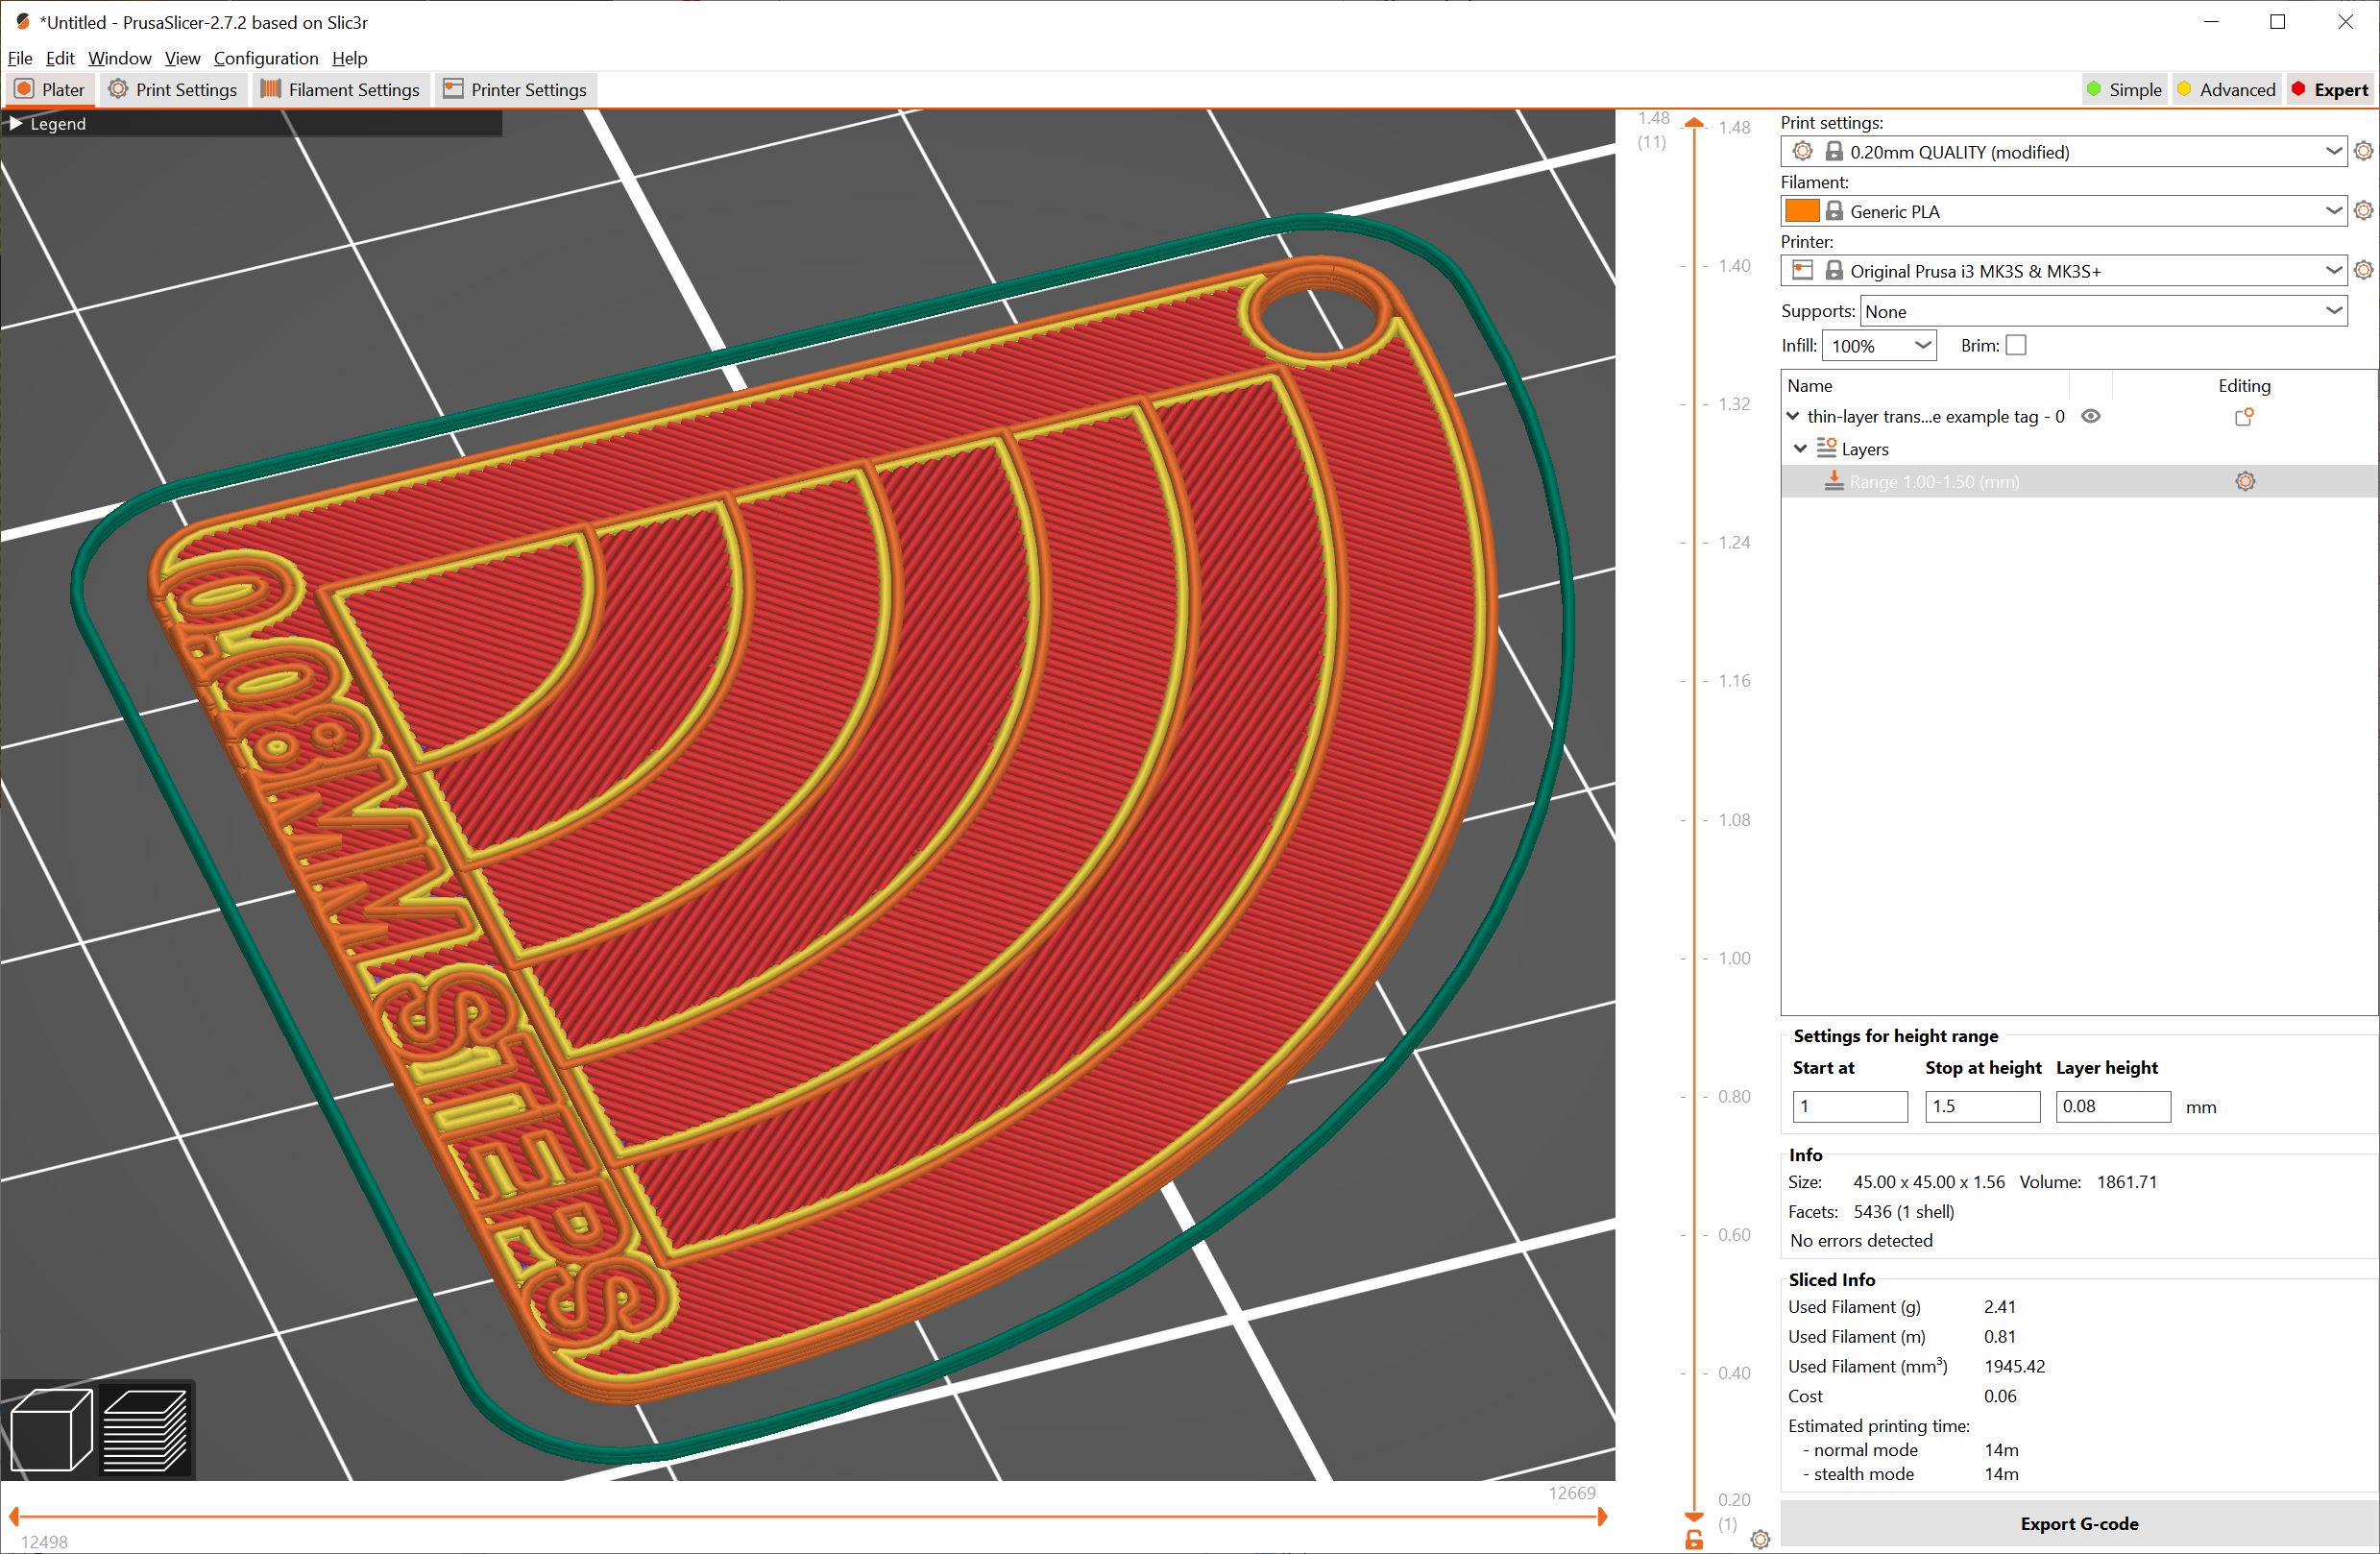Open the Window menu

click(120, 58)
